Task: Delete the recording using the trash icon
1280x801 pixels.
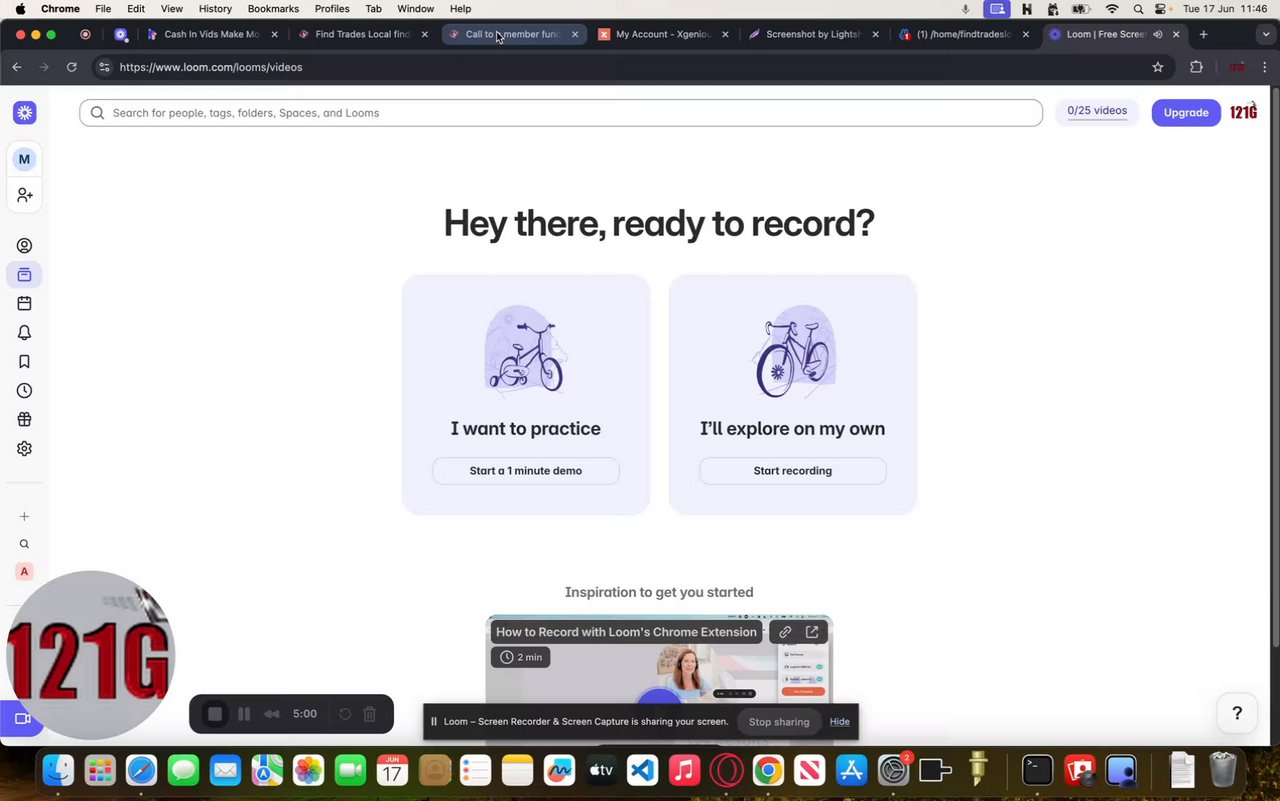Action: pos(369,714)
